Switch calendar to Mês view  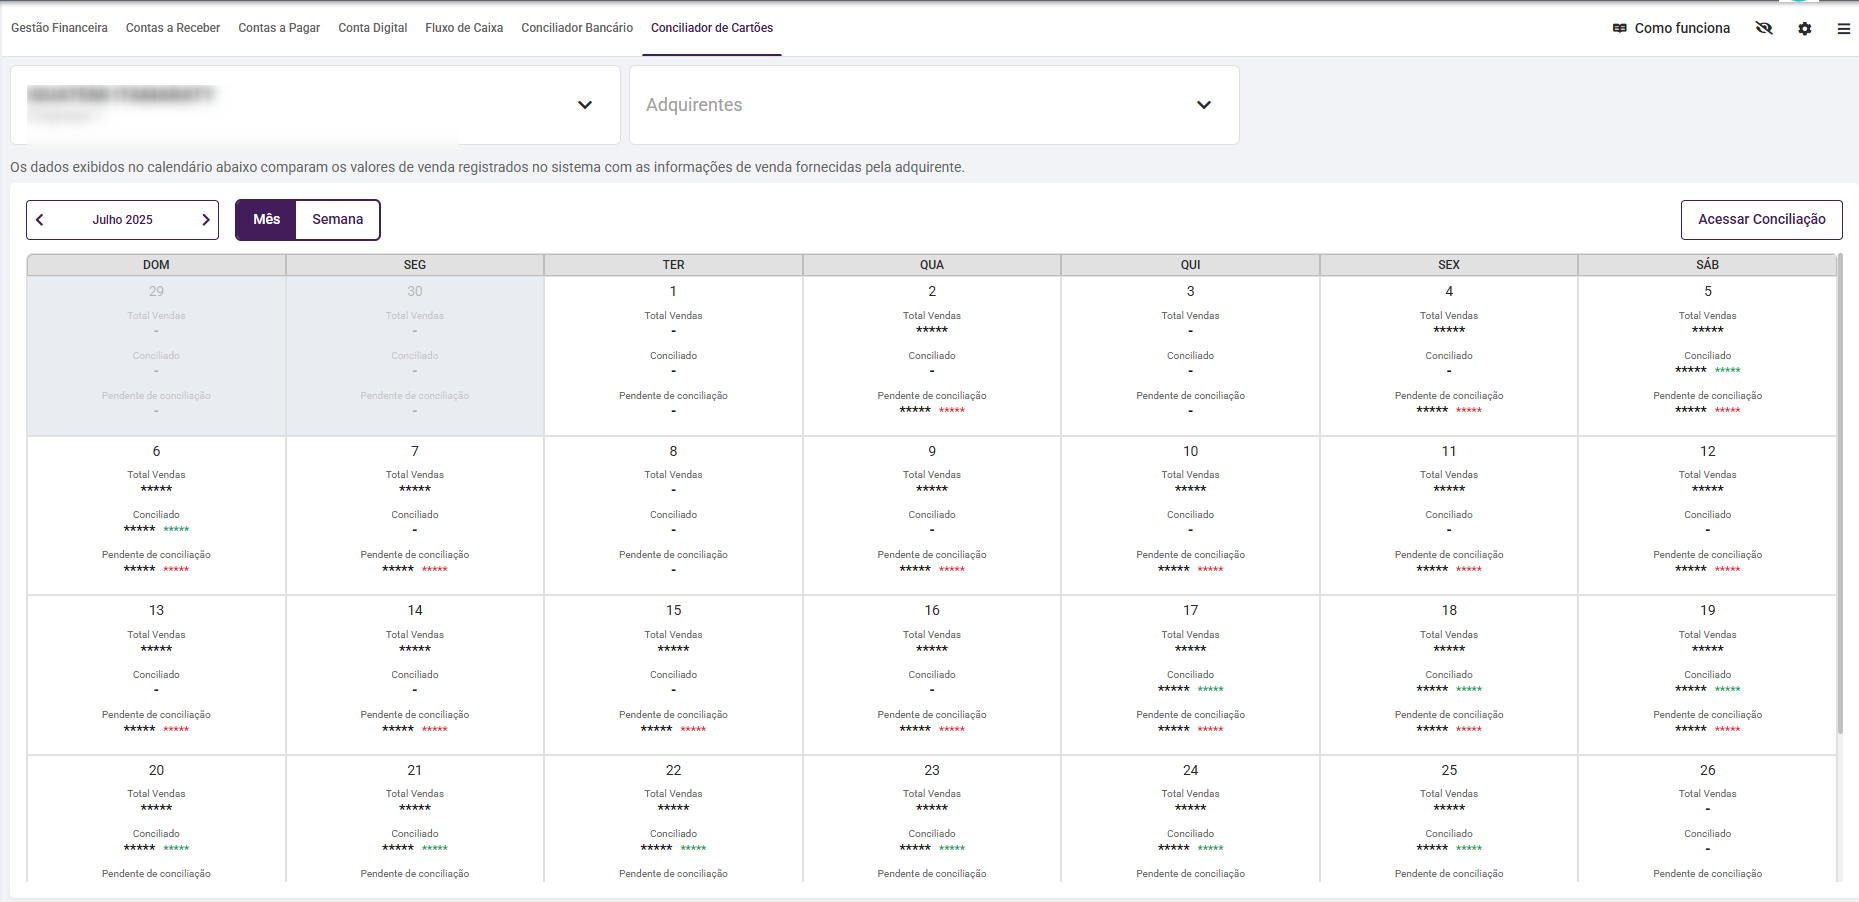coord(266,220)
